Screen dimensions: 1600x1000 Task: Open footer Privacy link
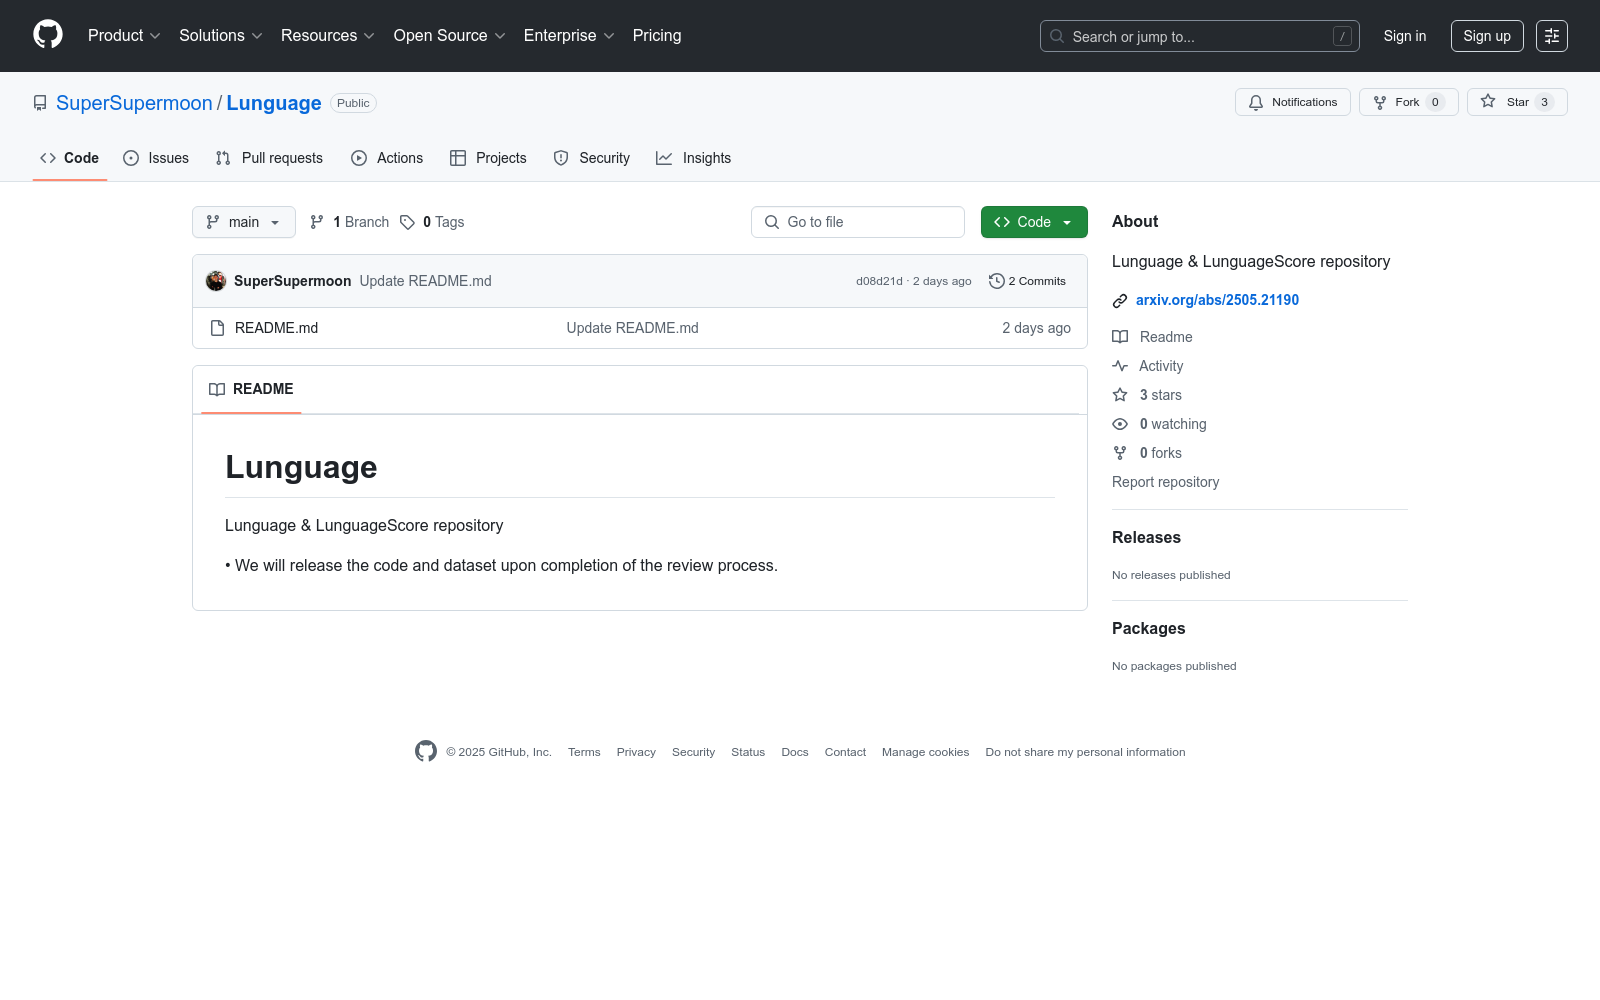point(636,752)
